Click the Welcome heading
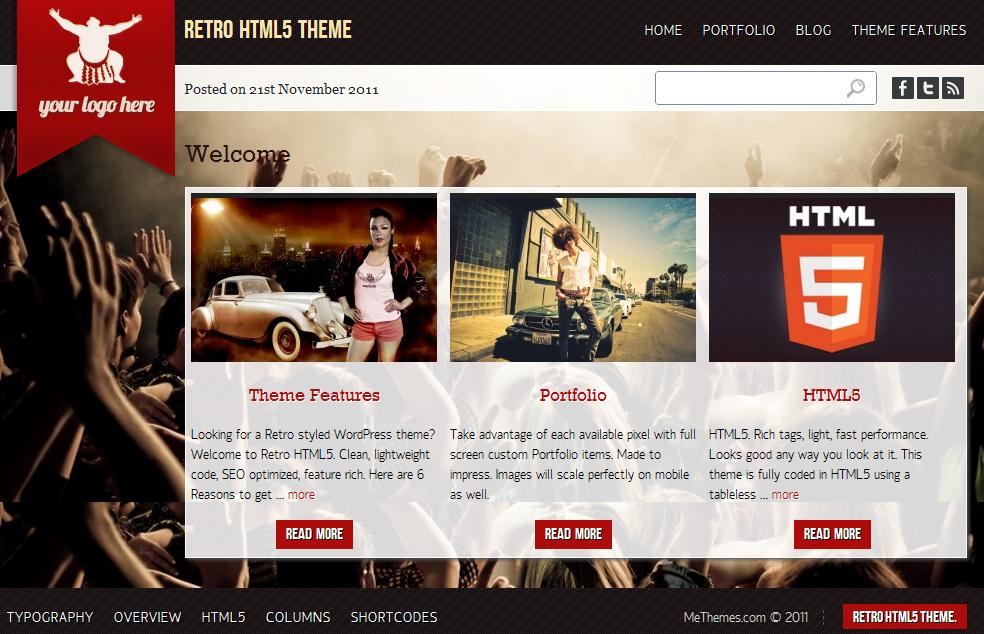The image size is (984, 634). coord(237,154)
